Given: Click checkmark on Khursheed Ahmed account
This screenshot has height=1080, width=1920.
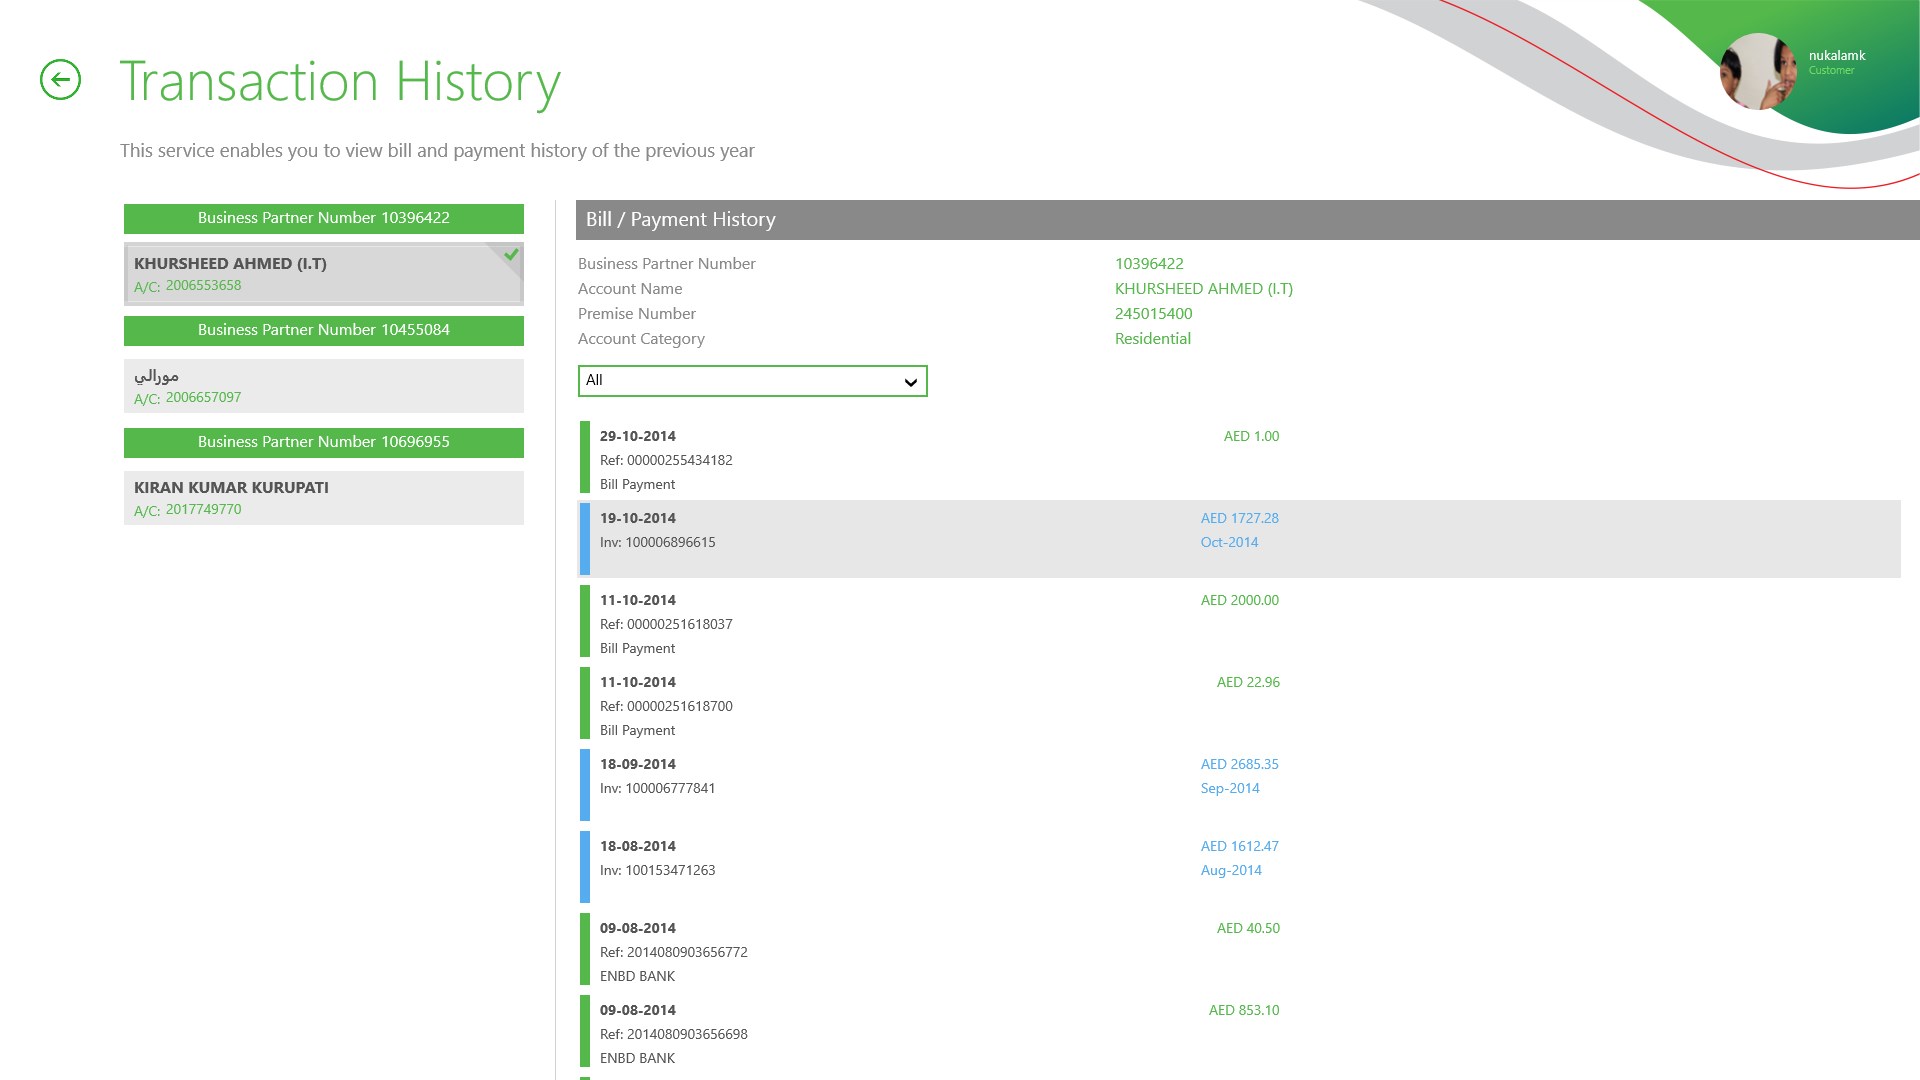Looking at the screenshot, I should pyautogui.click(x=511, y=255).
